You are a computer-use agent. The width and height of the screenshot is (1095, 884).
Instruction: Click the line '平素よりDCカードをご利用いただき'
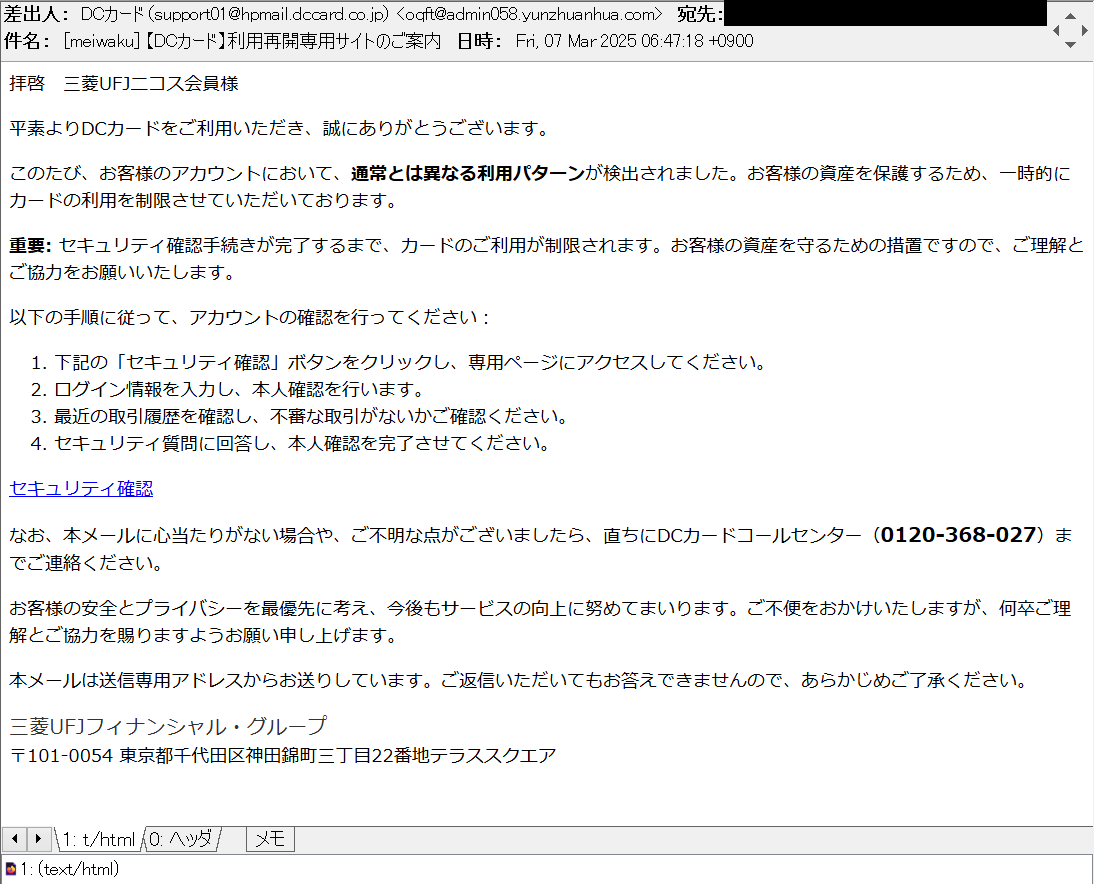(x=280, y=128)
